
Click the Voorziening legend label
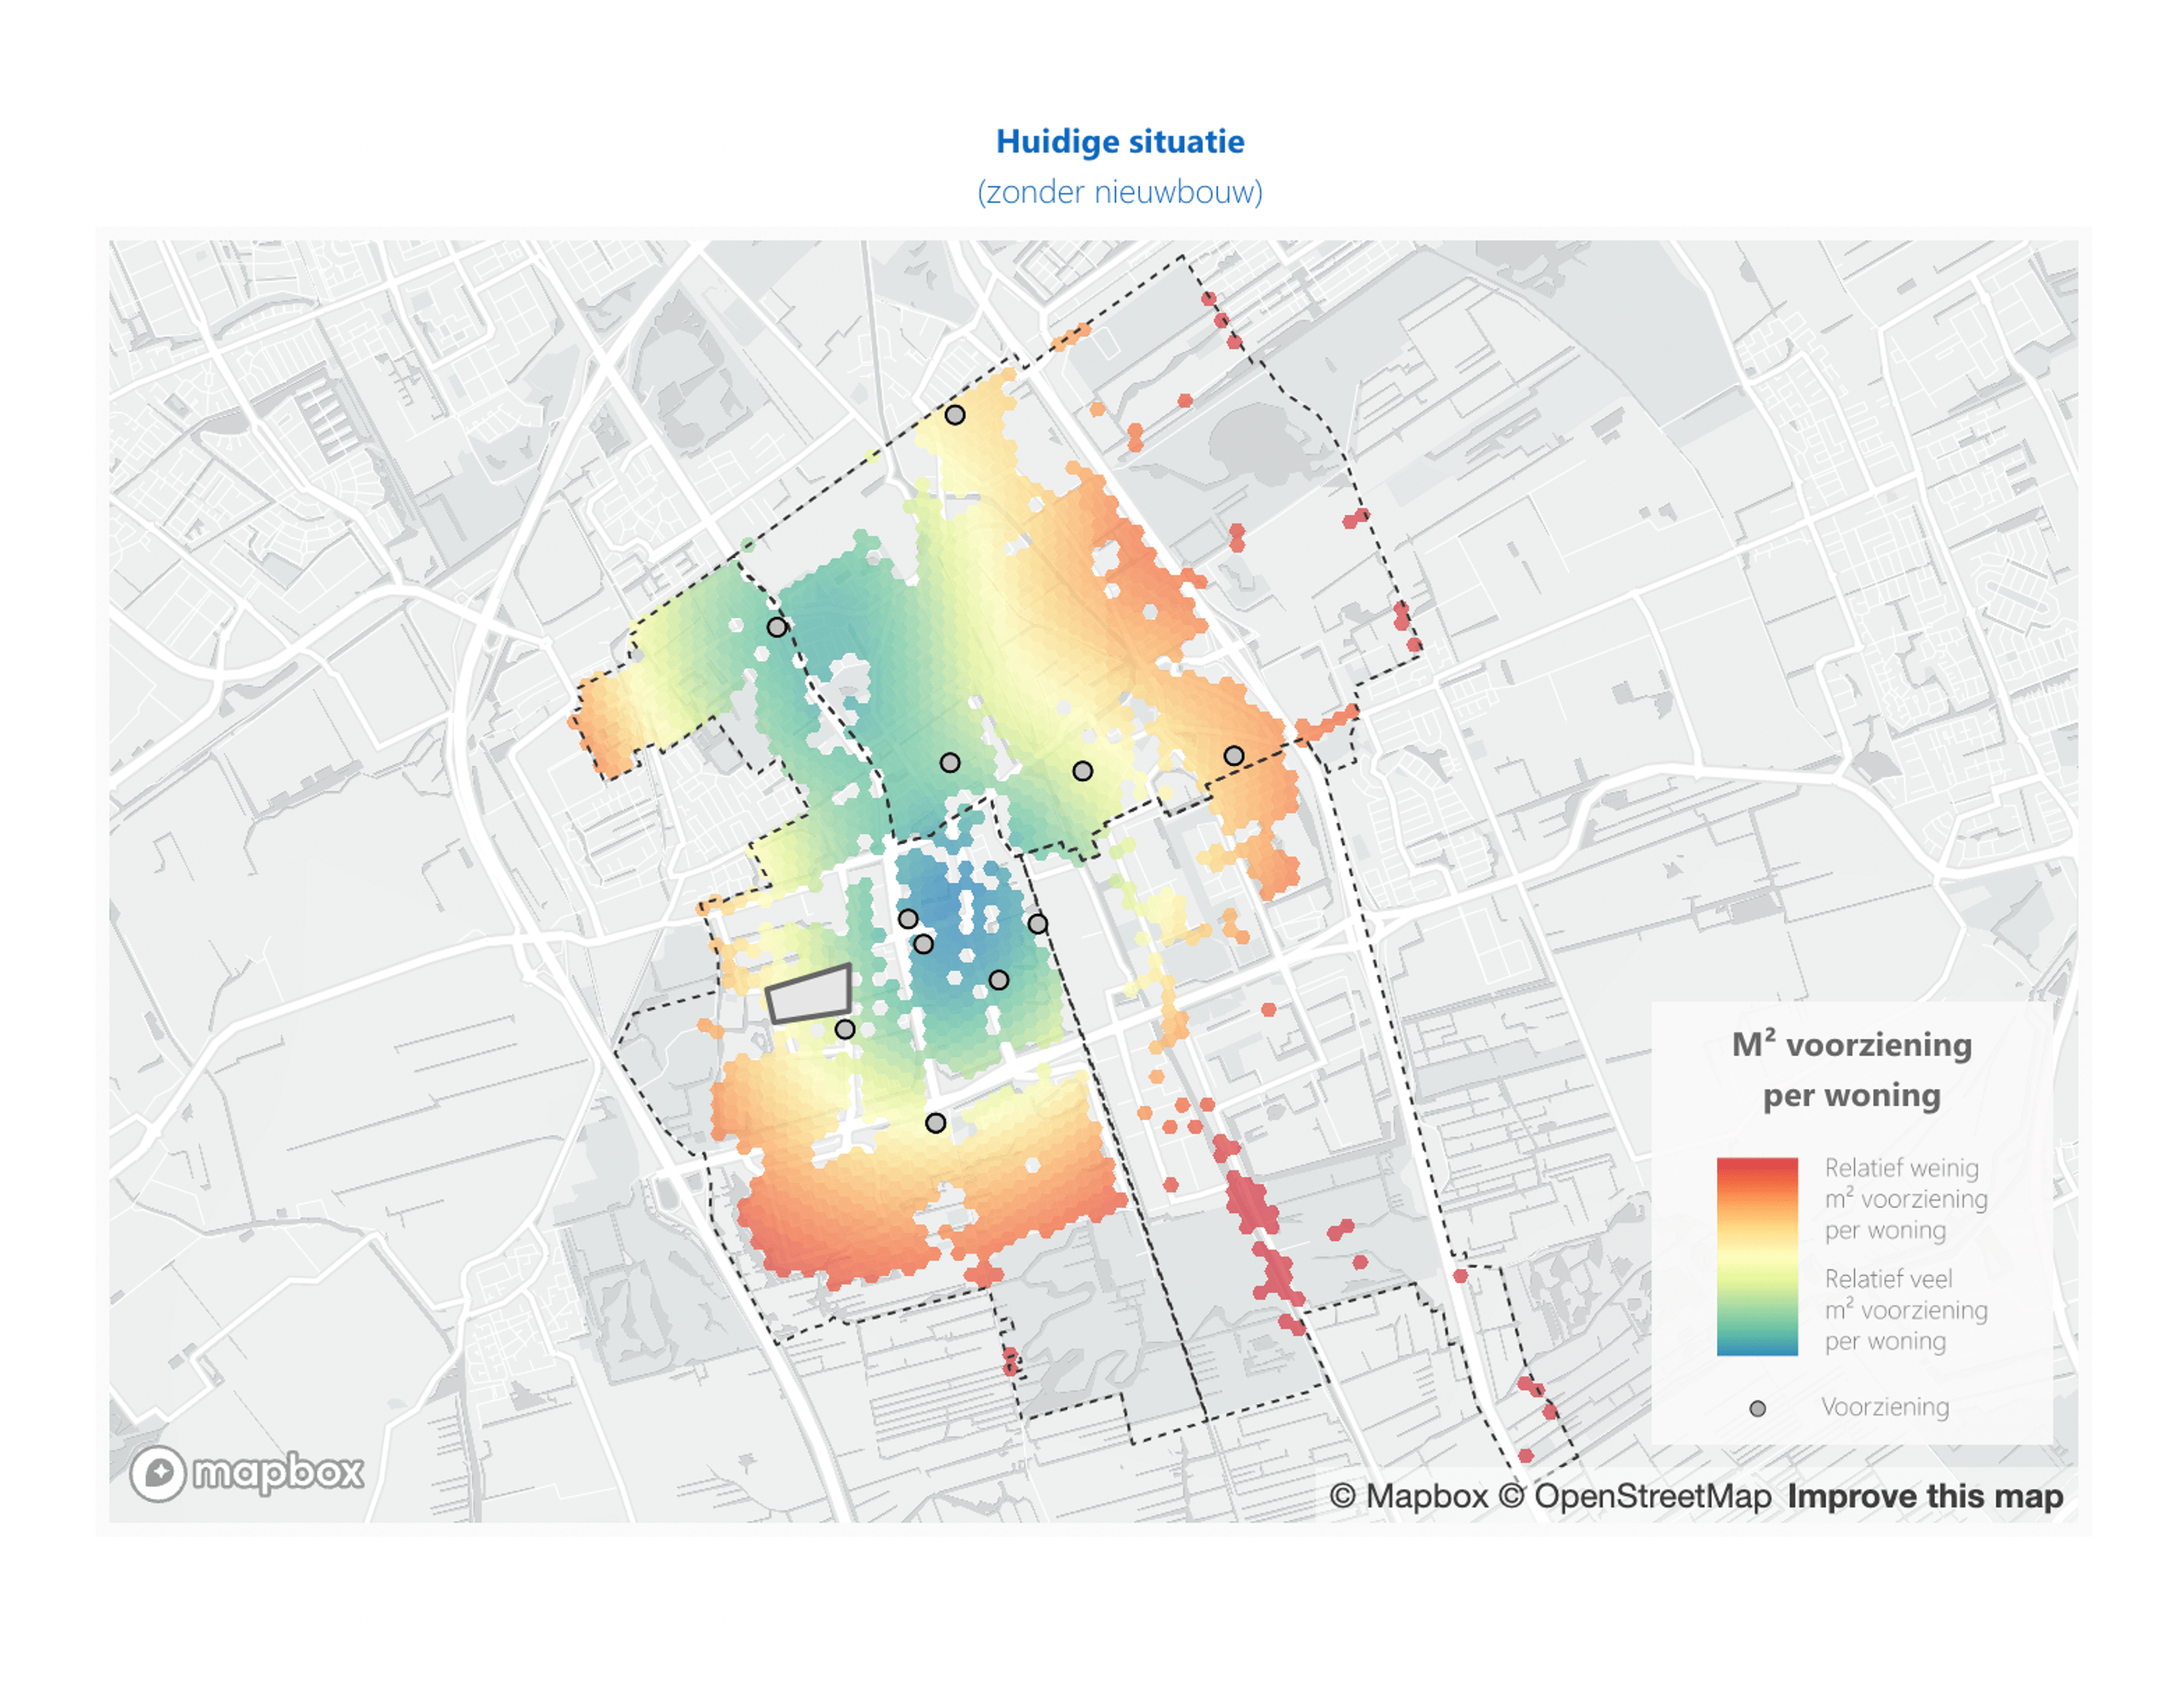pyautogui.click(x=1885, y=1407)
